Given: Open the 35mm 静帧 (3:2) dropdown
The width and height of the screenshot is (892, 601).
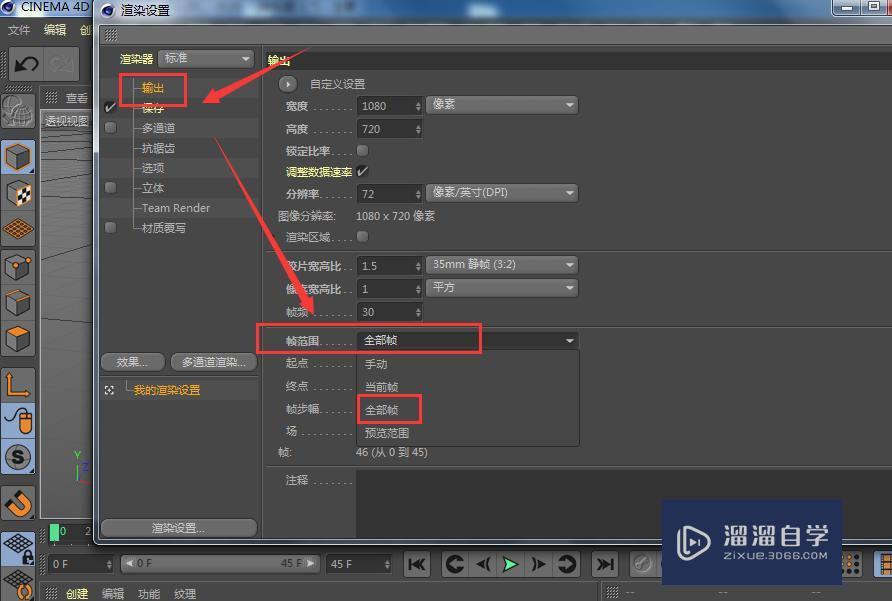Looking at the screenshot, I should point(501,264).
